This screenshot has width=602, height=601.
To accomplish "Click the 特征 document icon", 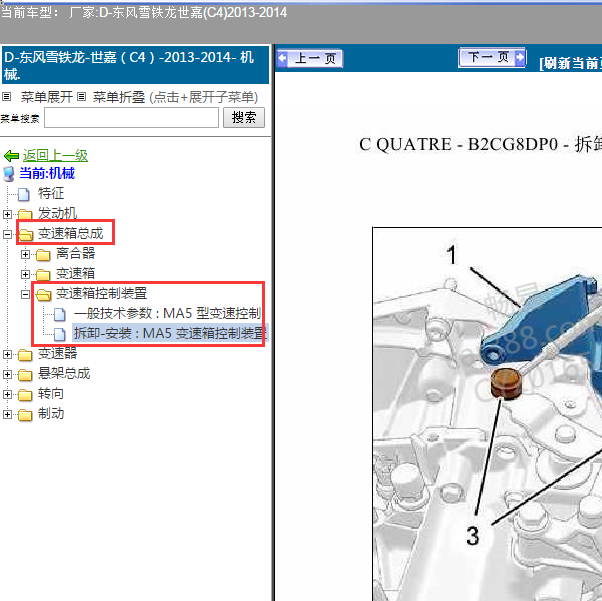I will 24,194.
